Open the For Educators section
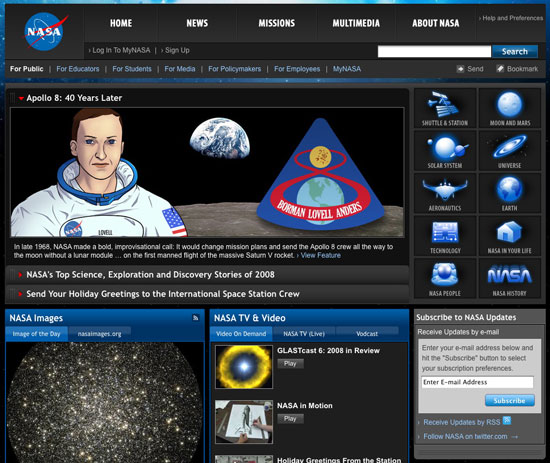This screenshot has width=550, height=463. (x=78, y=69)
